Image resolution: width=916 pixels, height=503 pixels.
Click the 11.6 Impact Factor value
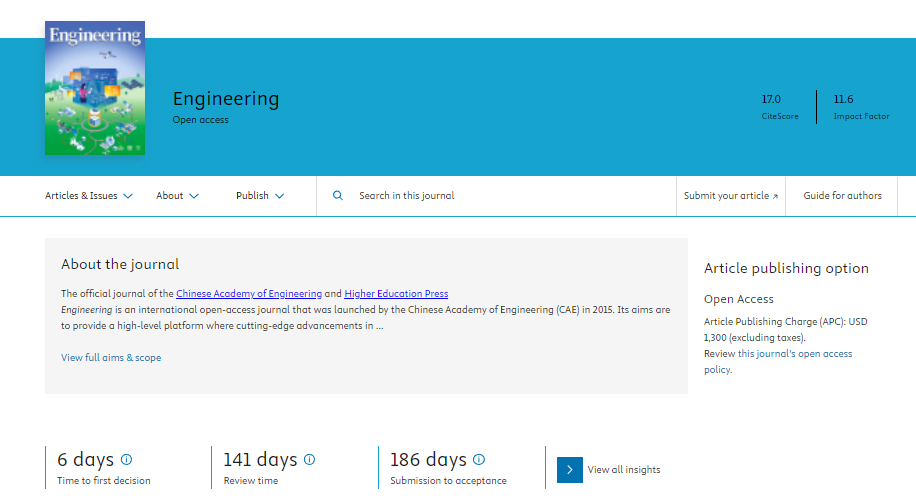click(x=843, y=99)
